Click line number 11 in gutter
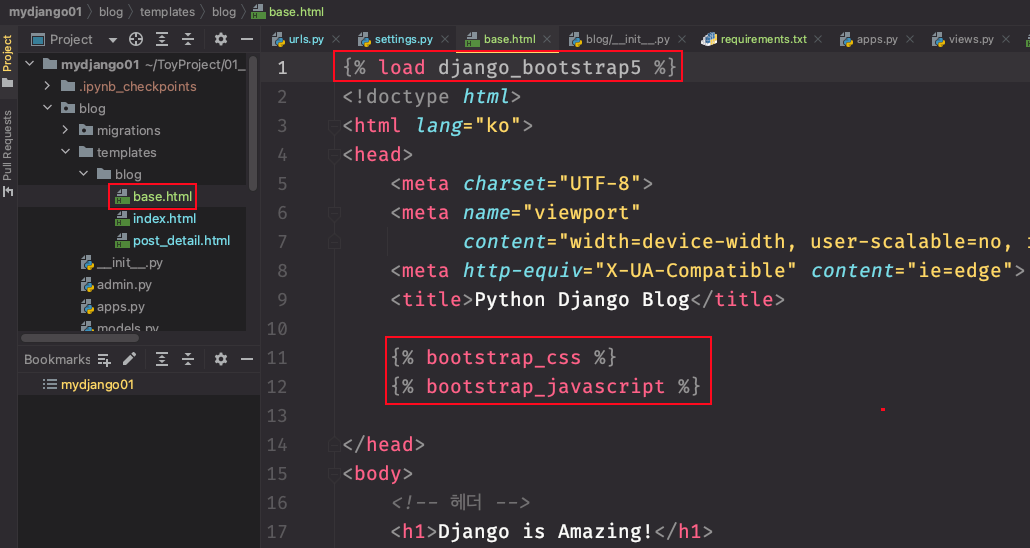Screen dimensions: 1030x548 [277, 358]
